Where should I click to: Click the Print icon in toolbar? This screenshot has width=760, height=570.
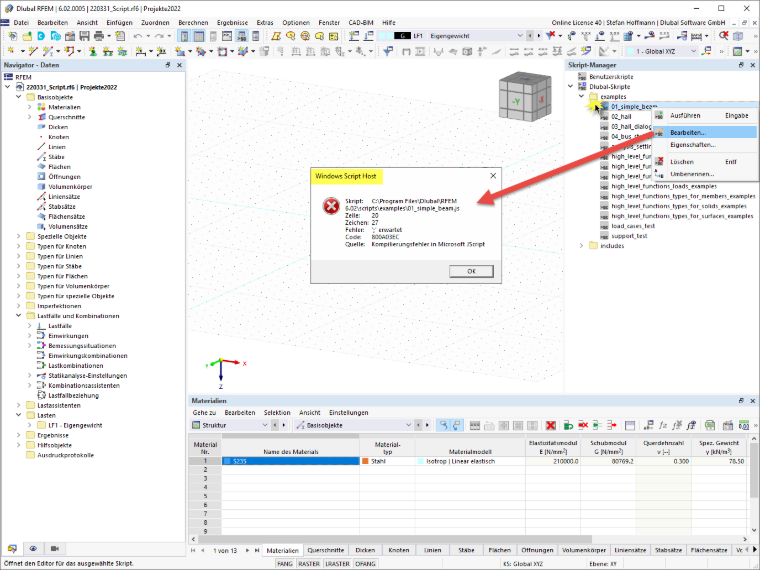click(99, 36)
